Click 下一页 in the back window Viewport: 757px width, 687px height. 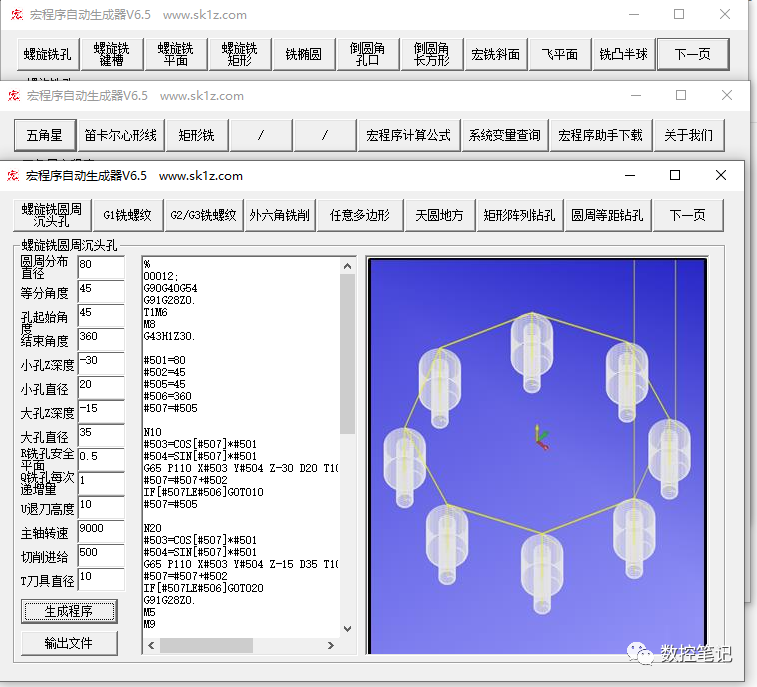(693, 55)
